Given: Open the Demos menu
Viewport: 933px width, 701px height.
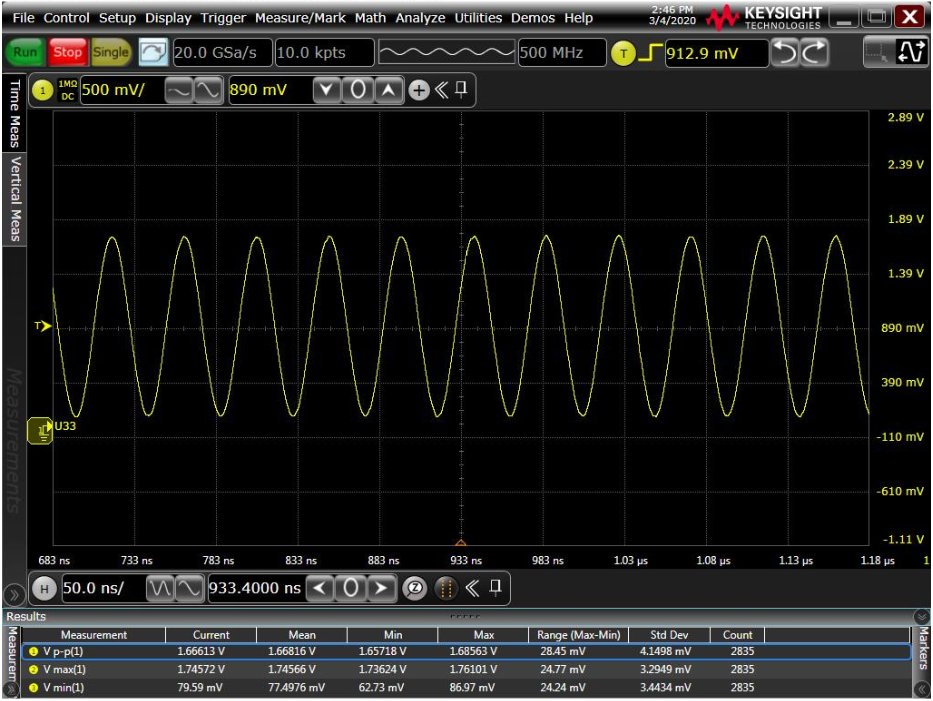Looking at the screenshot, I should pos(533,18).
